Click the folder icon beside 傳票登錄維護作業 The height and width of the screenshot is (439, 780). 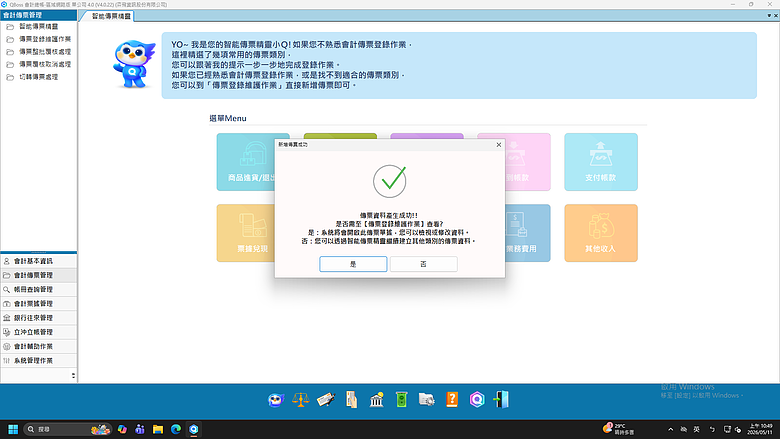(10, 39)
